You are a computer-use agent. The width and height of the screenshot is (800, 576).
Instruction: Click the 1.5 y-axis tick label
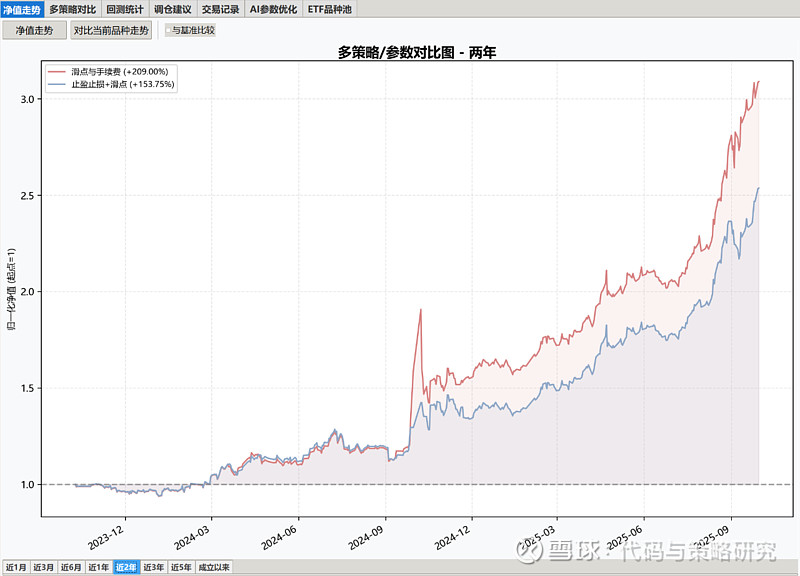click(x=28, y=388)
